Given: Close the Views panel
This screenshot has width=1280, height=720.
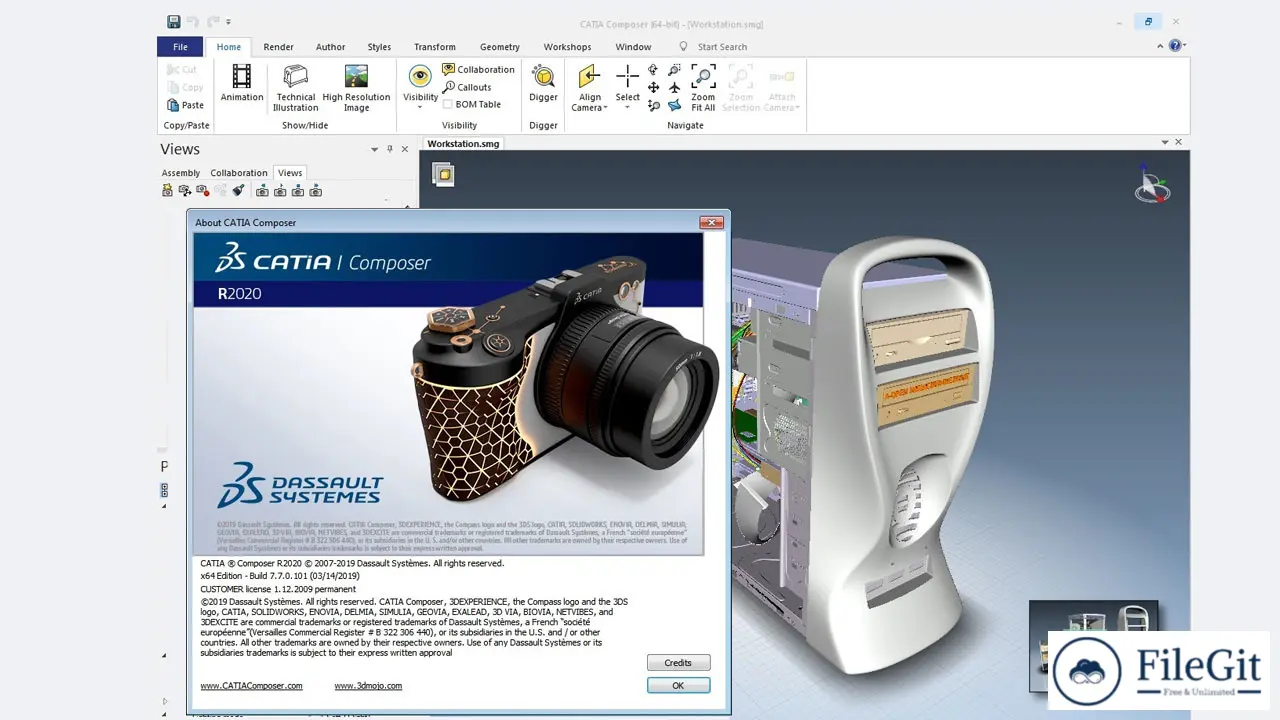Looking at the screenshot, I should click(405, 149).
